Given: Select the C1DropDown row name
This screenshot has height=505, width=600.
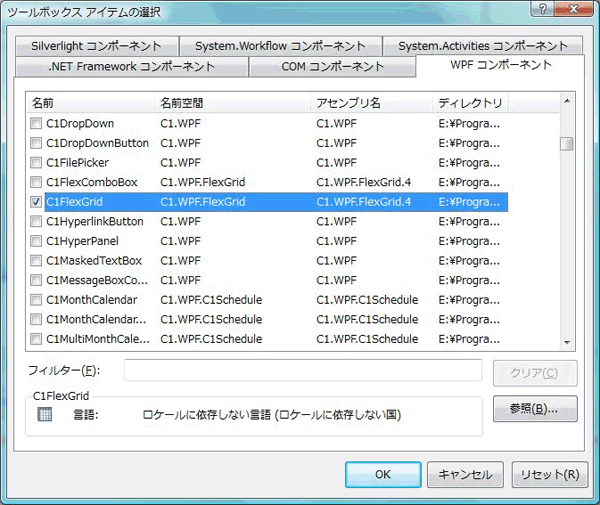Looking at the screenshot, I should coord(80,124).
